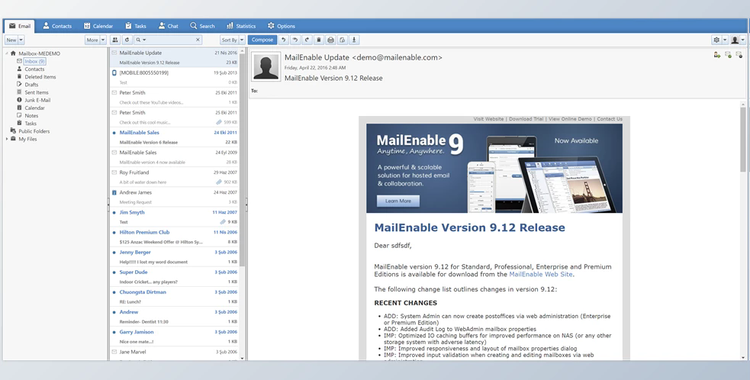The image size is (750, 380).
Task: Open the Junk E-Mail folder
Action: (37, 100)
